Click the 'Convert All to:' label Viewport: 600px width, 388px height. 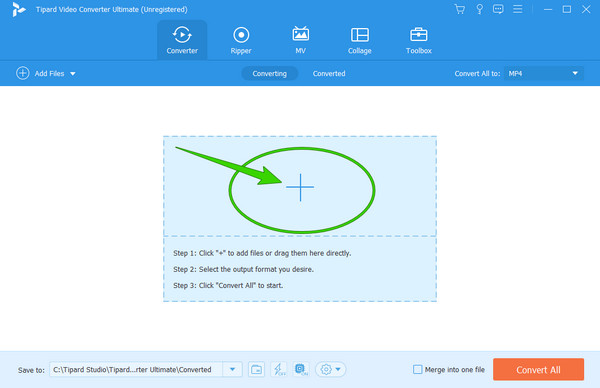(477, 73)
